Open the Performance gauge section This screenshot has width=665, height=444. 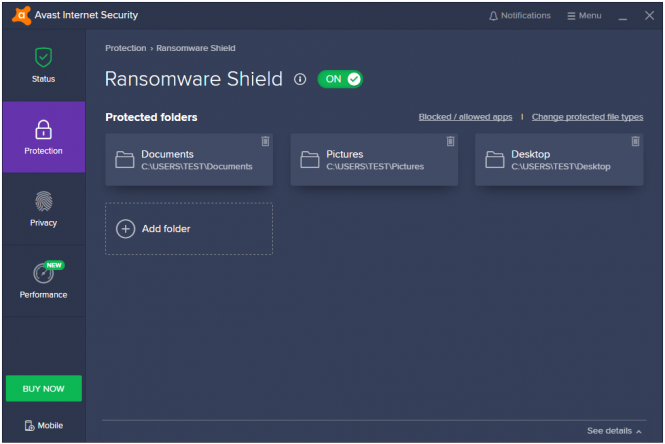point(43,280)
